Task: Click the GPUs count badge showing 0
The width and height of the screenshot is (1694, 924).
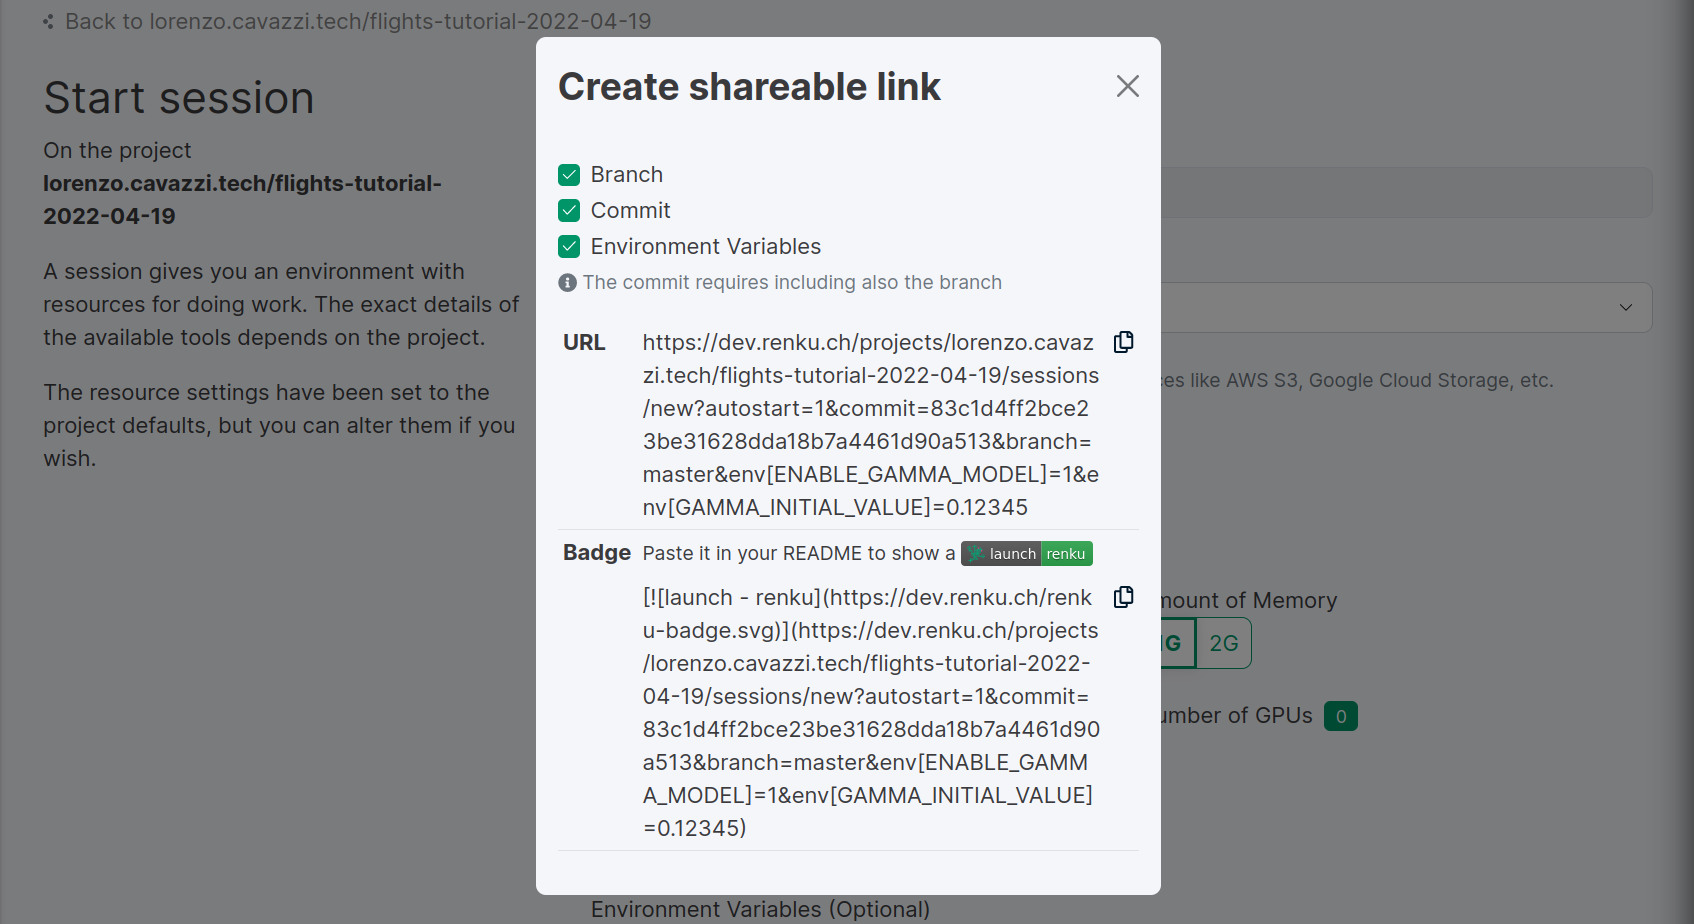Action: click(x=1341, y=716)
